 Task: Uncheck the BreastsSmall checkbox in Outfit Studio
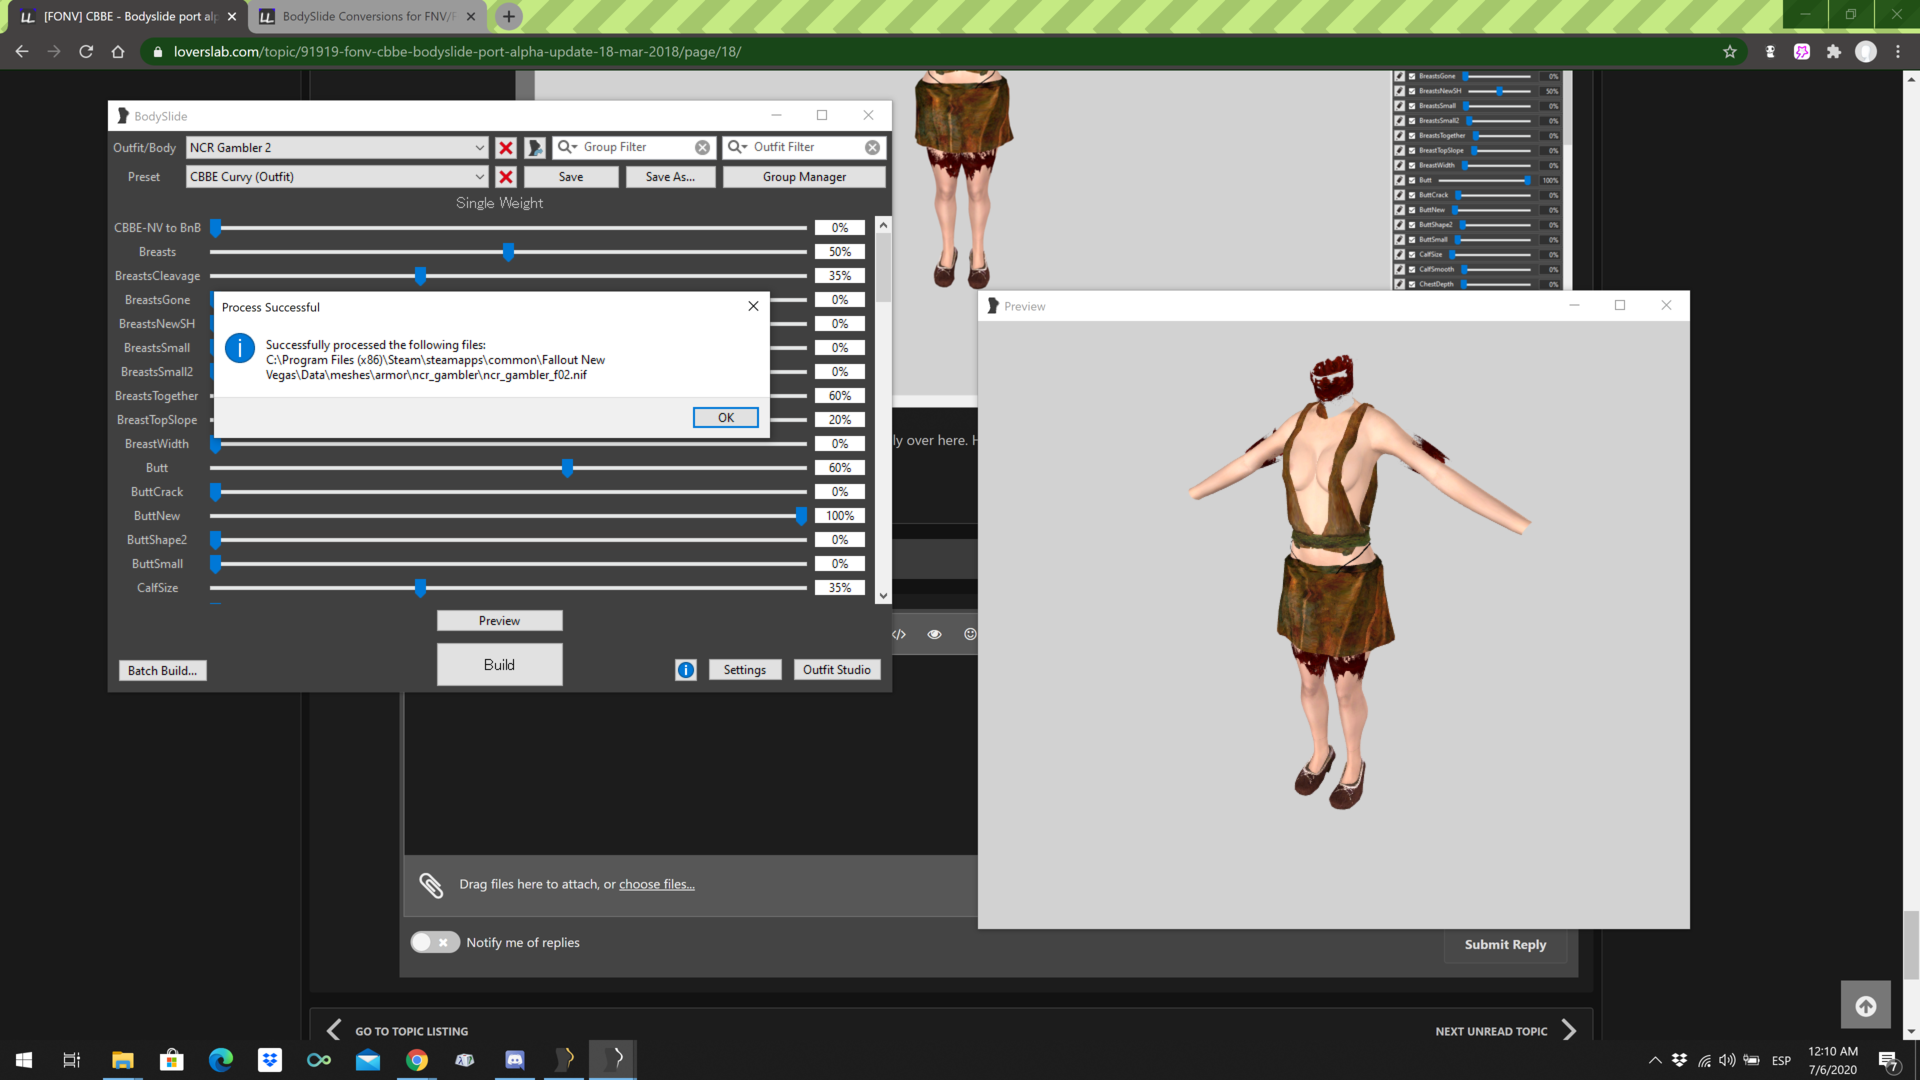tap(1412, 106)
